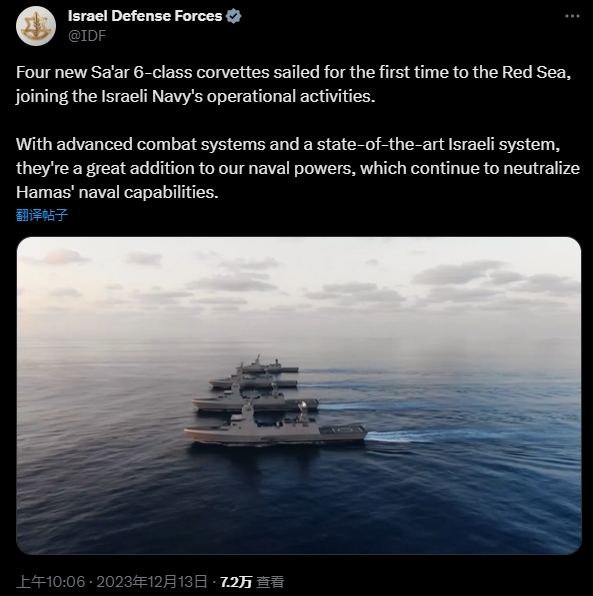Click the 翻译帖子 translate post link

(x=42, y=215)
